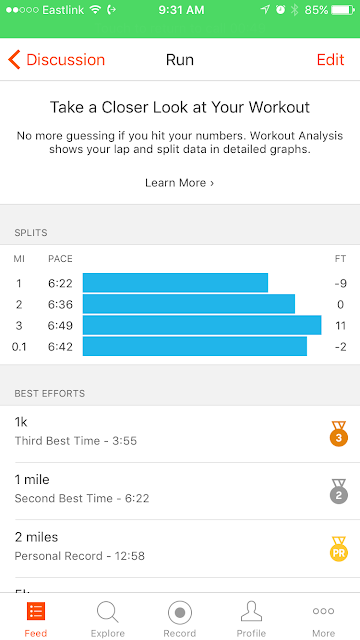Open the Feed tab icon
The width and height of the screenshot is (360, 640).
(36, 611)
